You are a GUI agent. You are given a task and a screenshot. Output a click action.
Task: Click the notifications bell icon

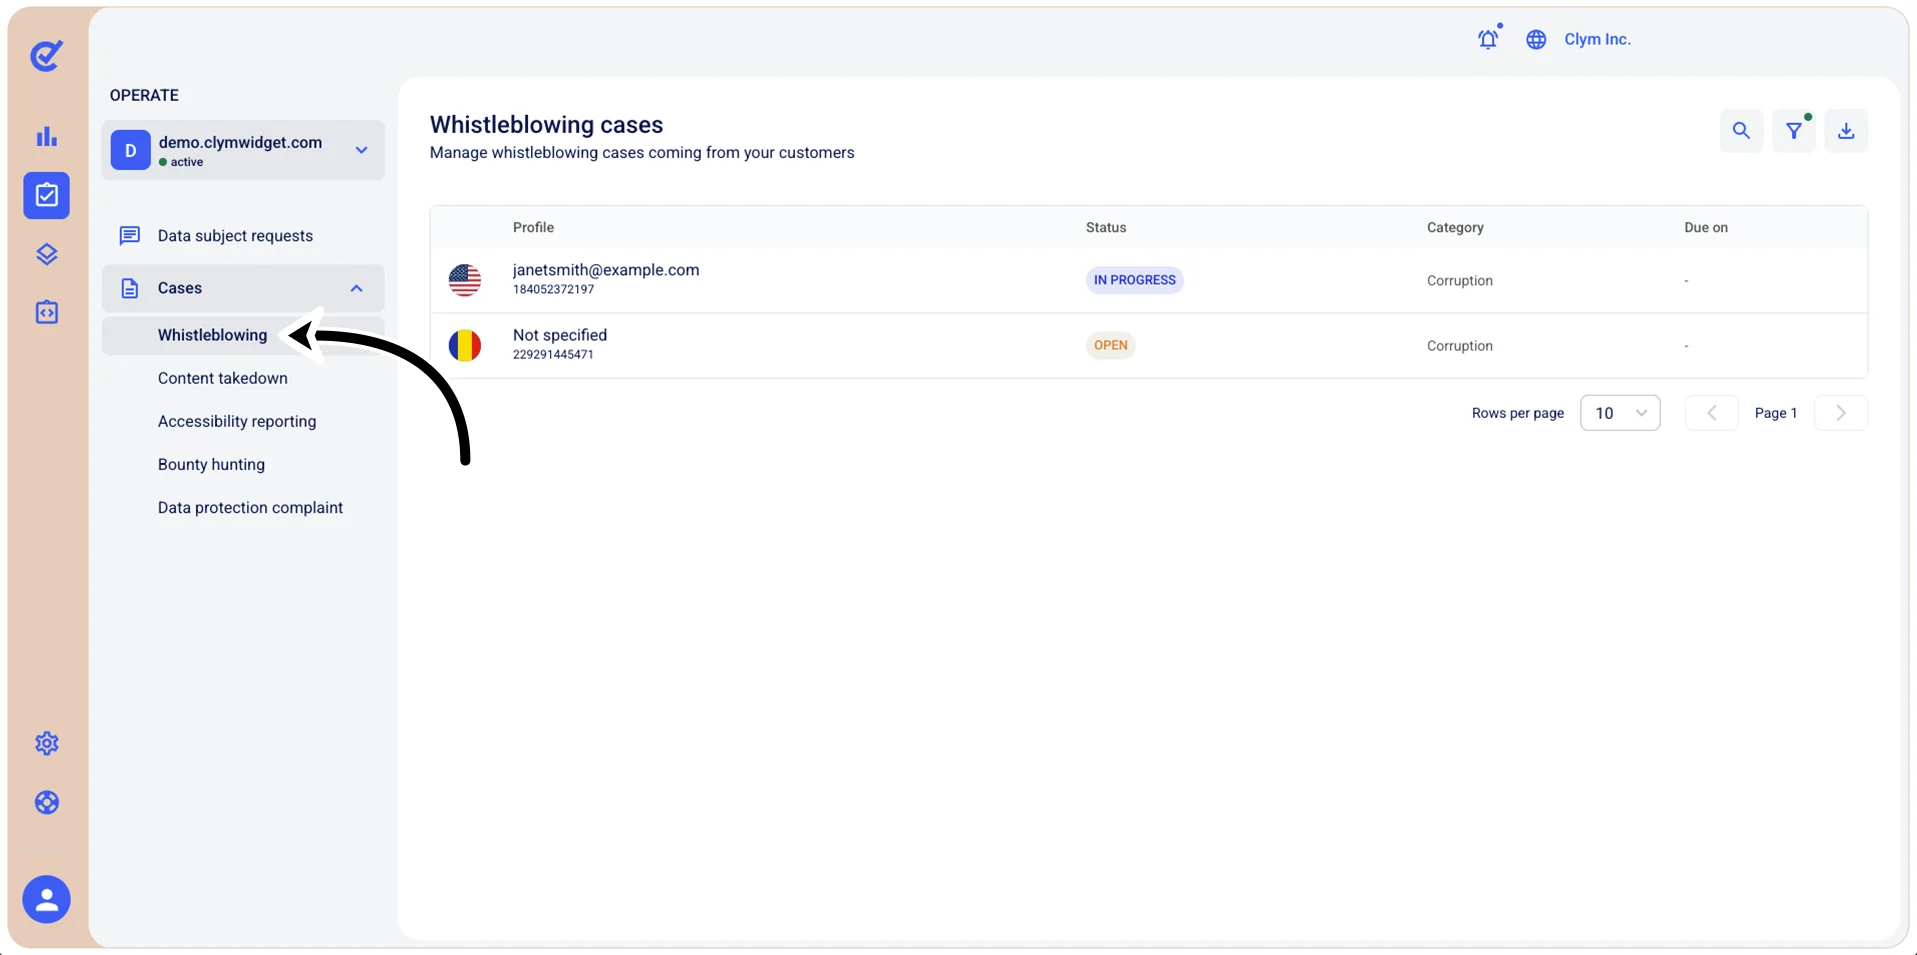coord(1488,39)
